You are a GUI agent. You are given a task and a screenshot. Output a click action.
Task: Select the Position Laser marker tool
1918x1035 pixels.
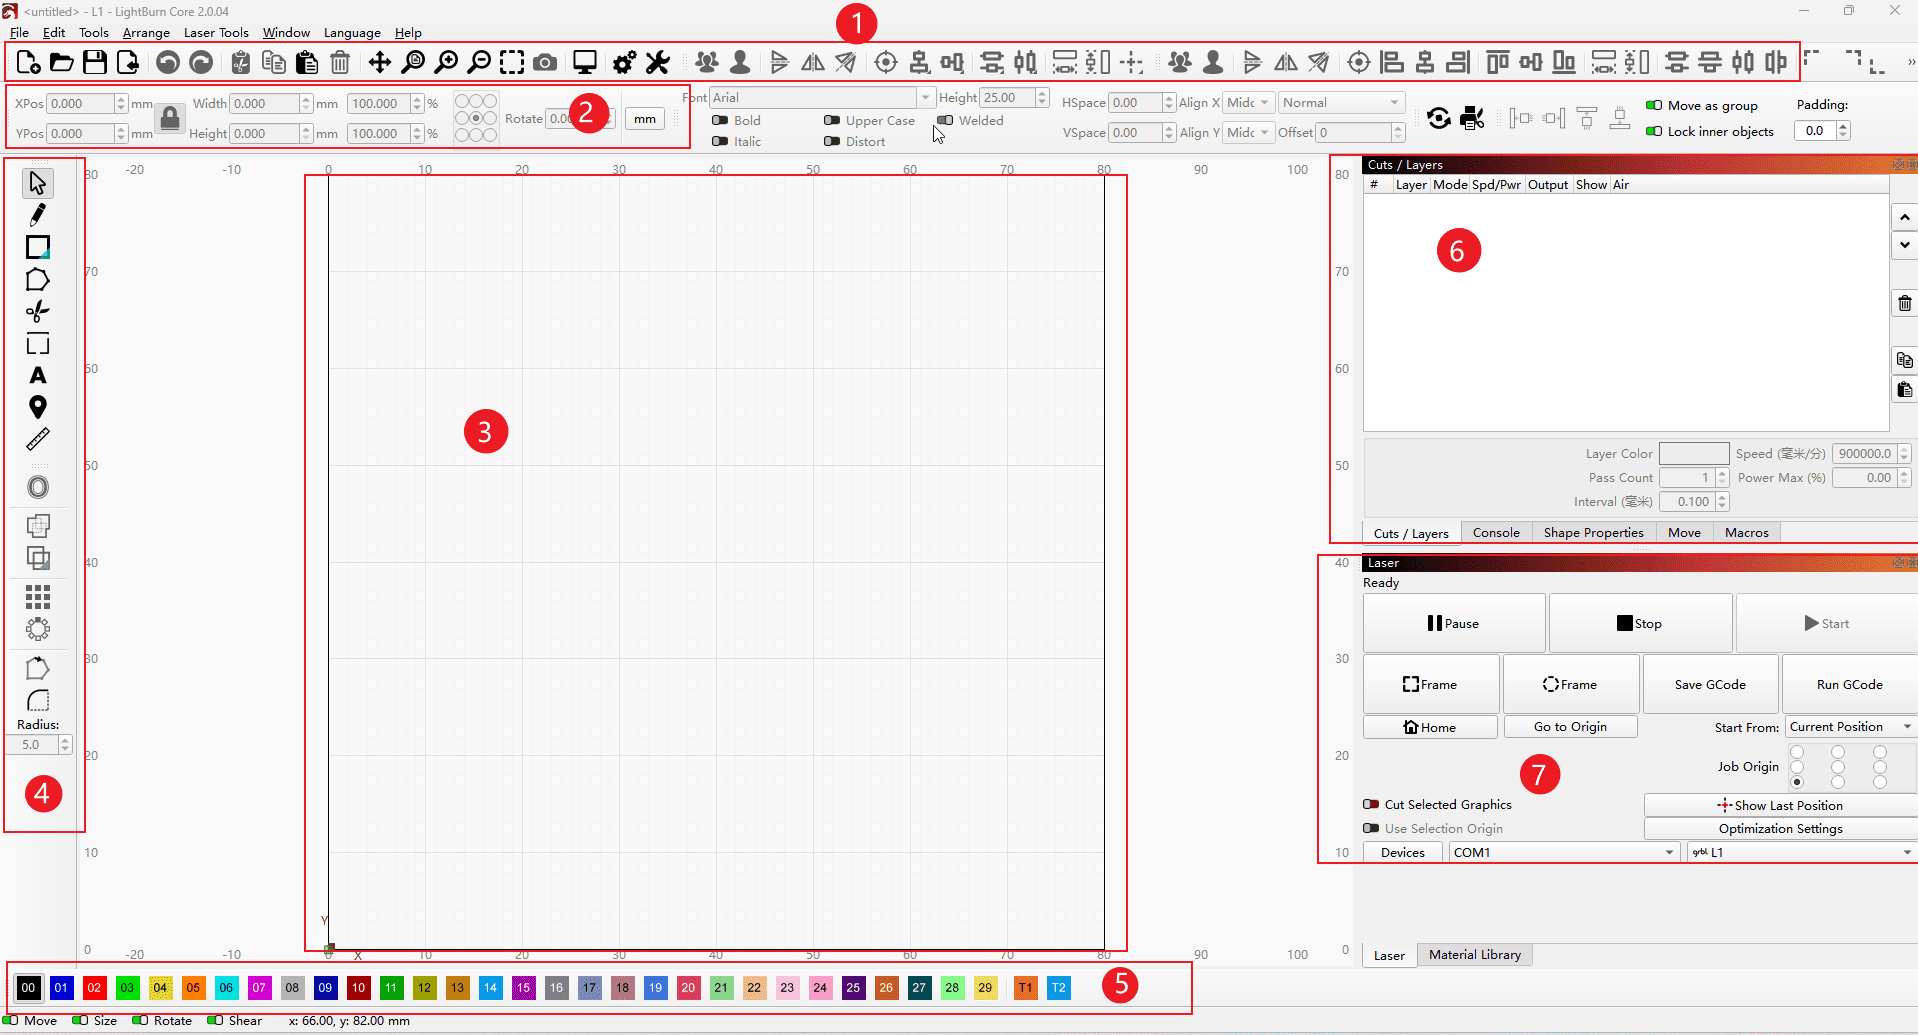(x=38, y=407)
